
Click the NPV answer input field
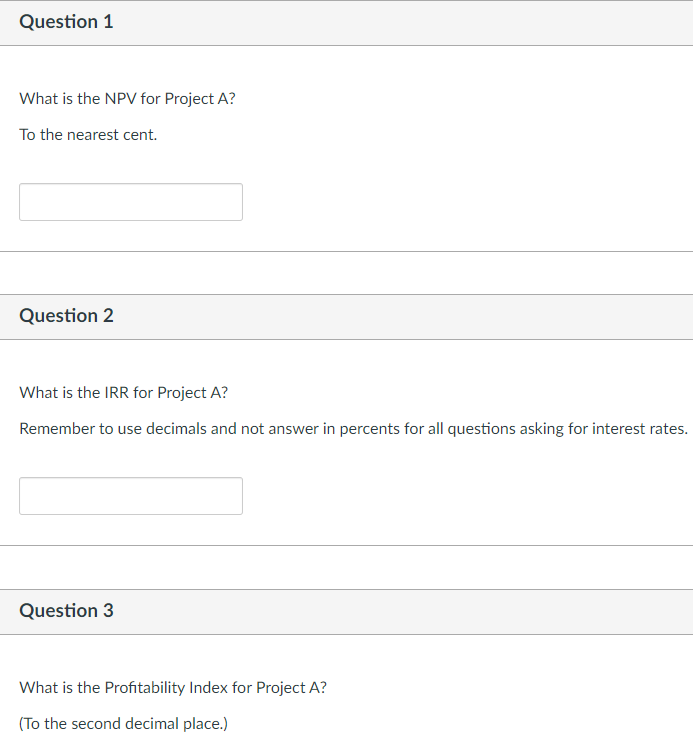point(130,202)
